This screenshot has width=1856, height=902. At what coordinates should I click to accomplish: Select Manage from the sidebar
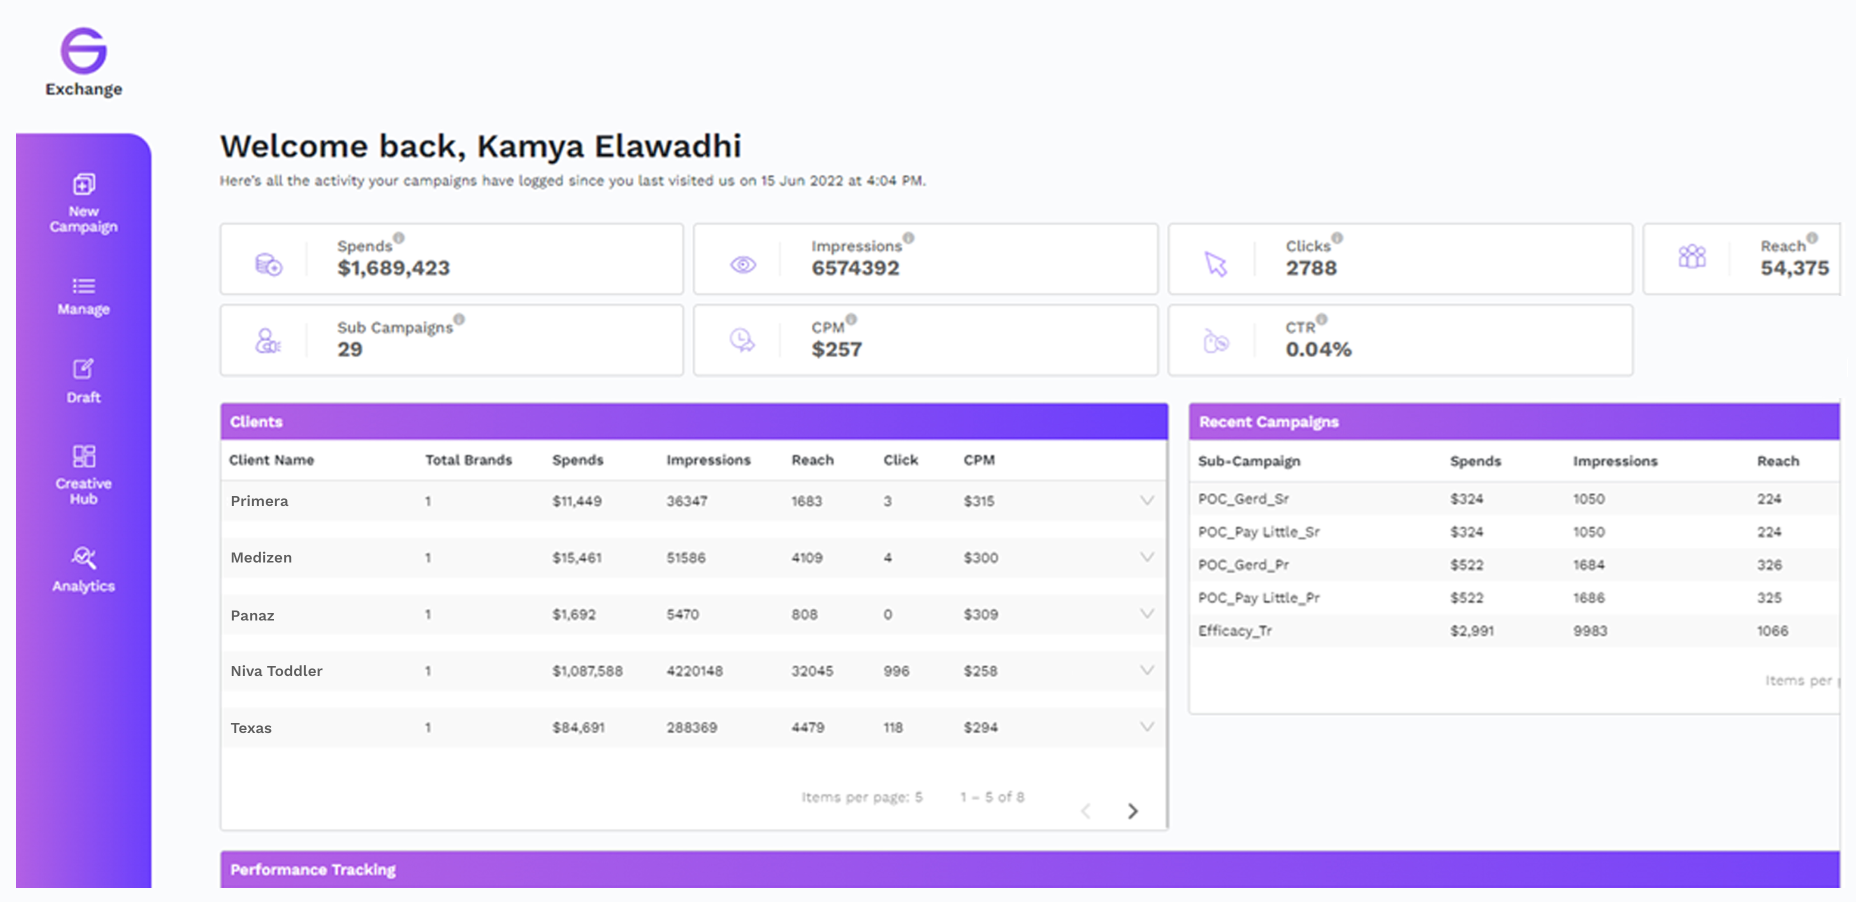[83, 295]
